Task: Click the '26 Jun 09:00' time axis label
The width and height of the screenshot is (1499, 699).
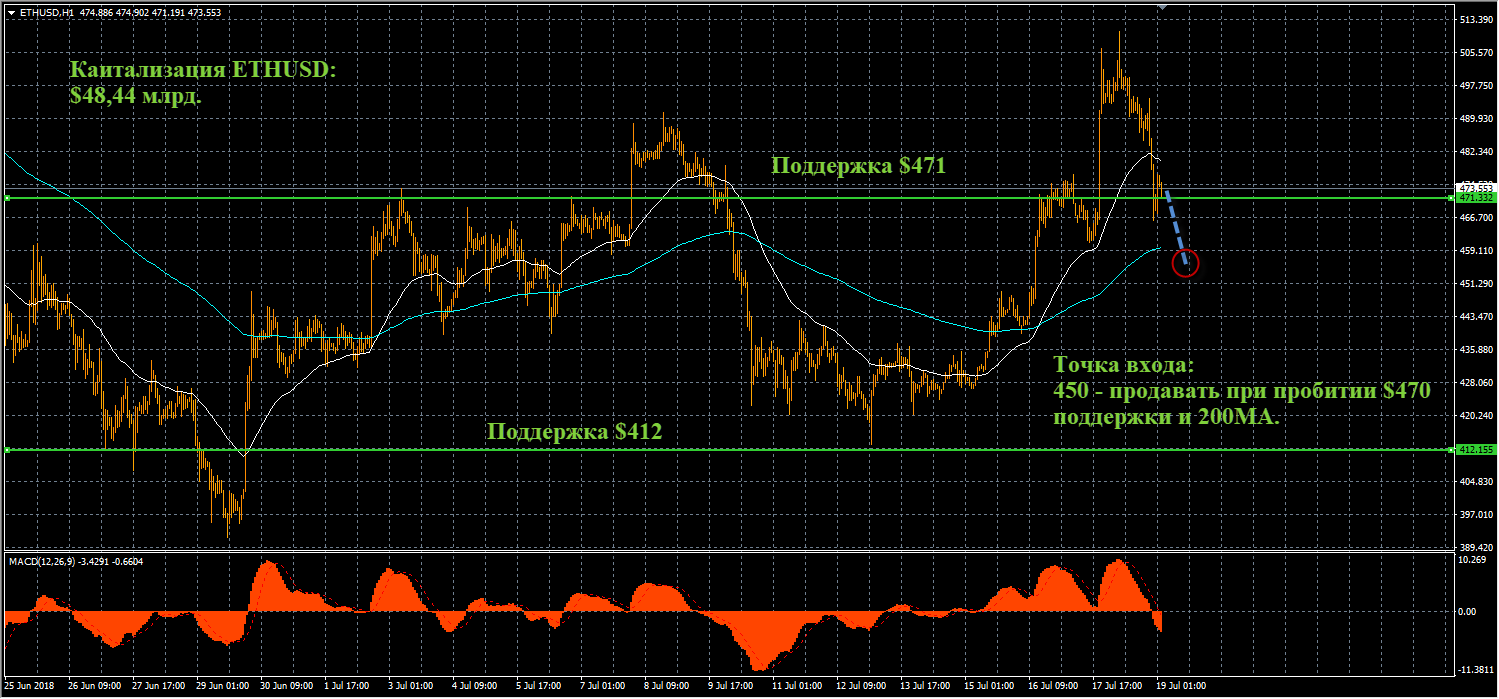Action: point(93,687)
